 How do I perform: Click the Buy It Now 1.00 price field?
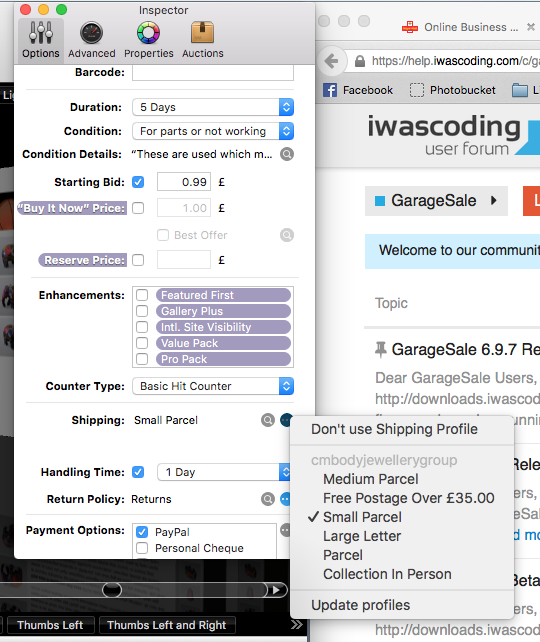click(x=184, y=208)
